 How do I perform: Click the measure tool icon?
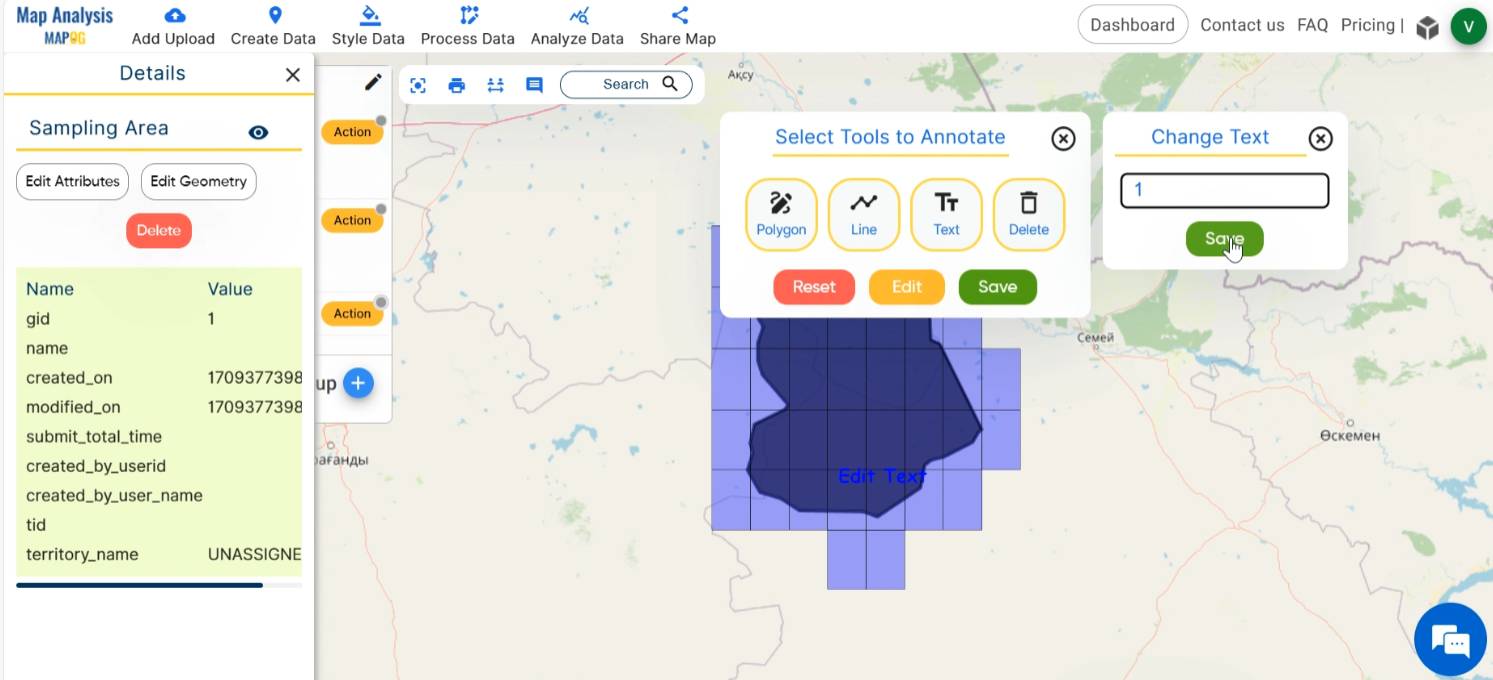pyautogui.click(x=495, y=85)
